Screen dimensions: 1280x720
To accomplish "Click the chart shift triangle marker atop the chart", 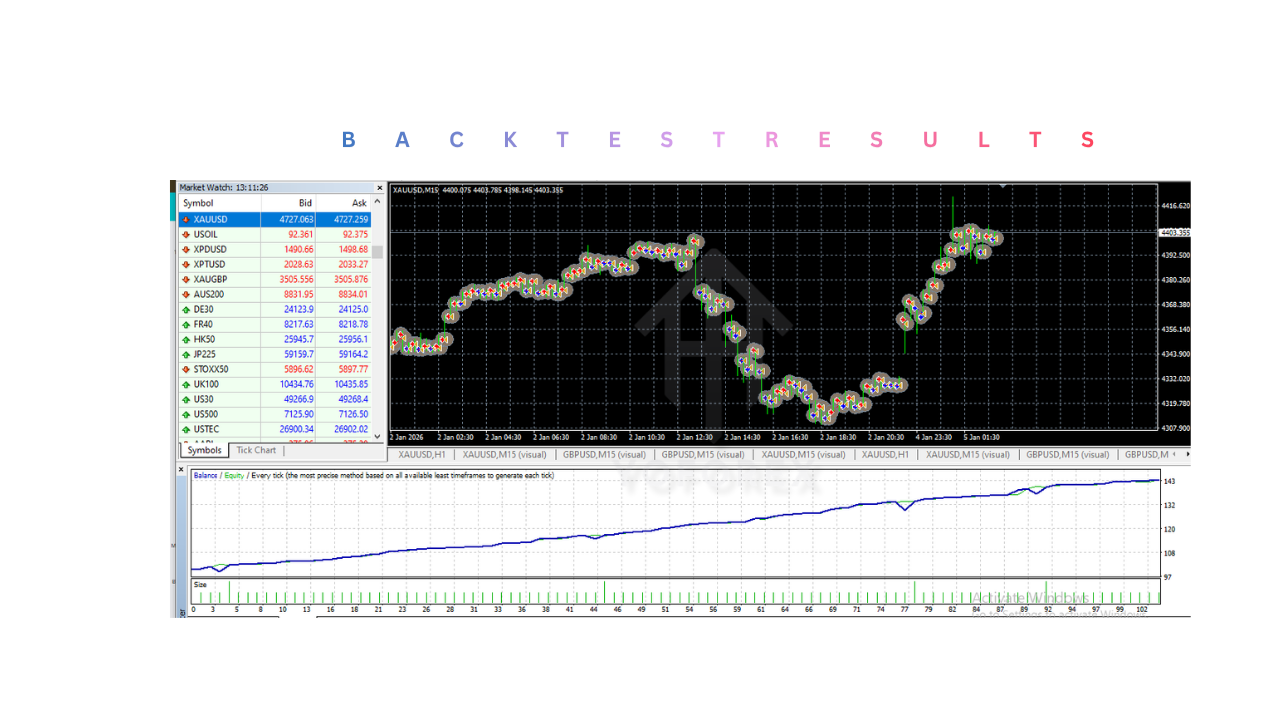I will 1004,186.
